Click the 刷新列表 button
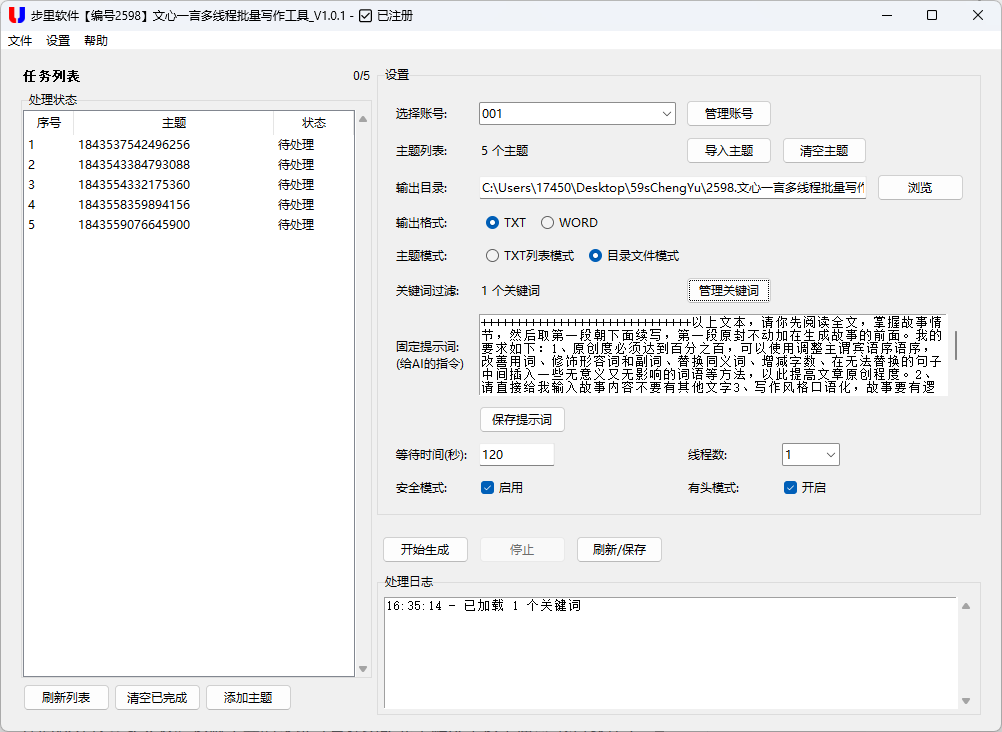The image size is (1002, 732). pyautogui.click(x=66, y=697)
